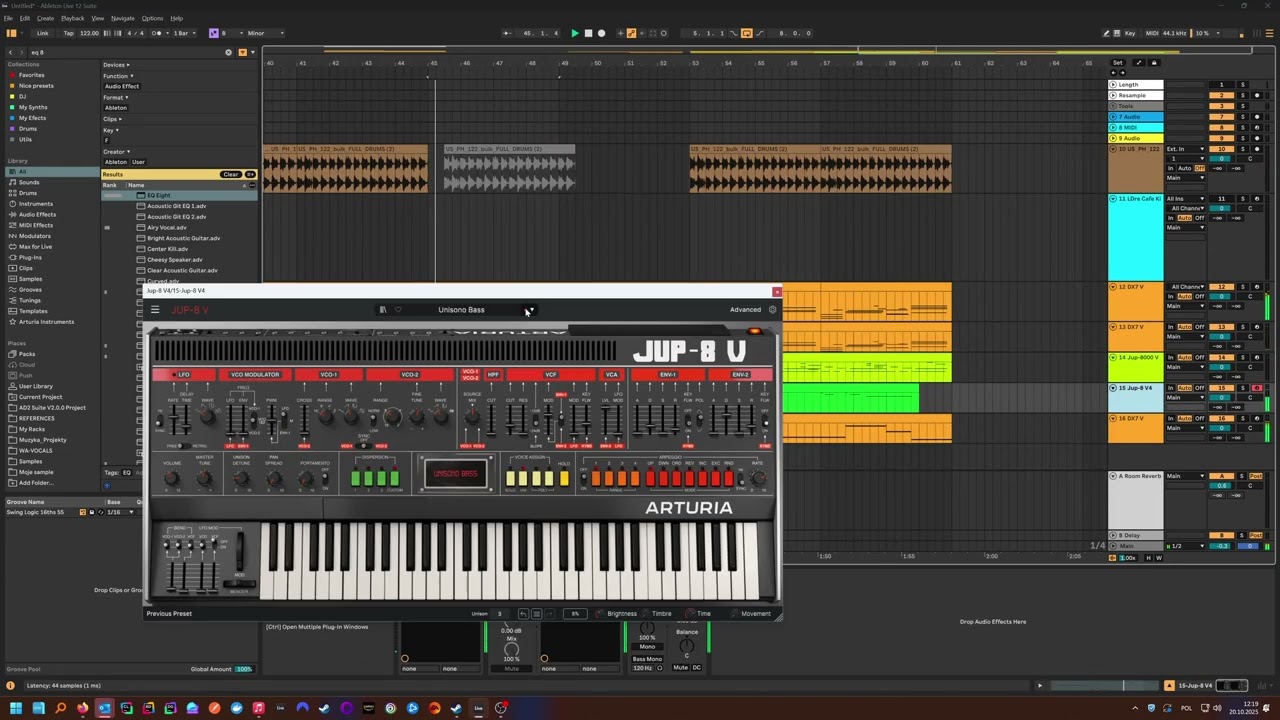The width and height of the screenshot is (1280, 720).
Task: Open the Navigate menu
Action: click(x=122, y=18)
